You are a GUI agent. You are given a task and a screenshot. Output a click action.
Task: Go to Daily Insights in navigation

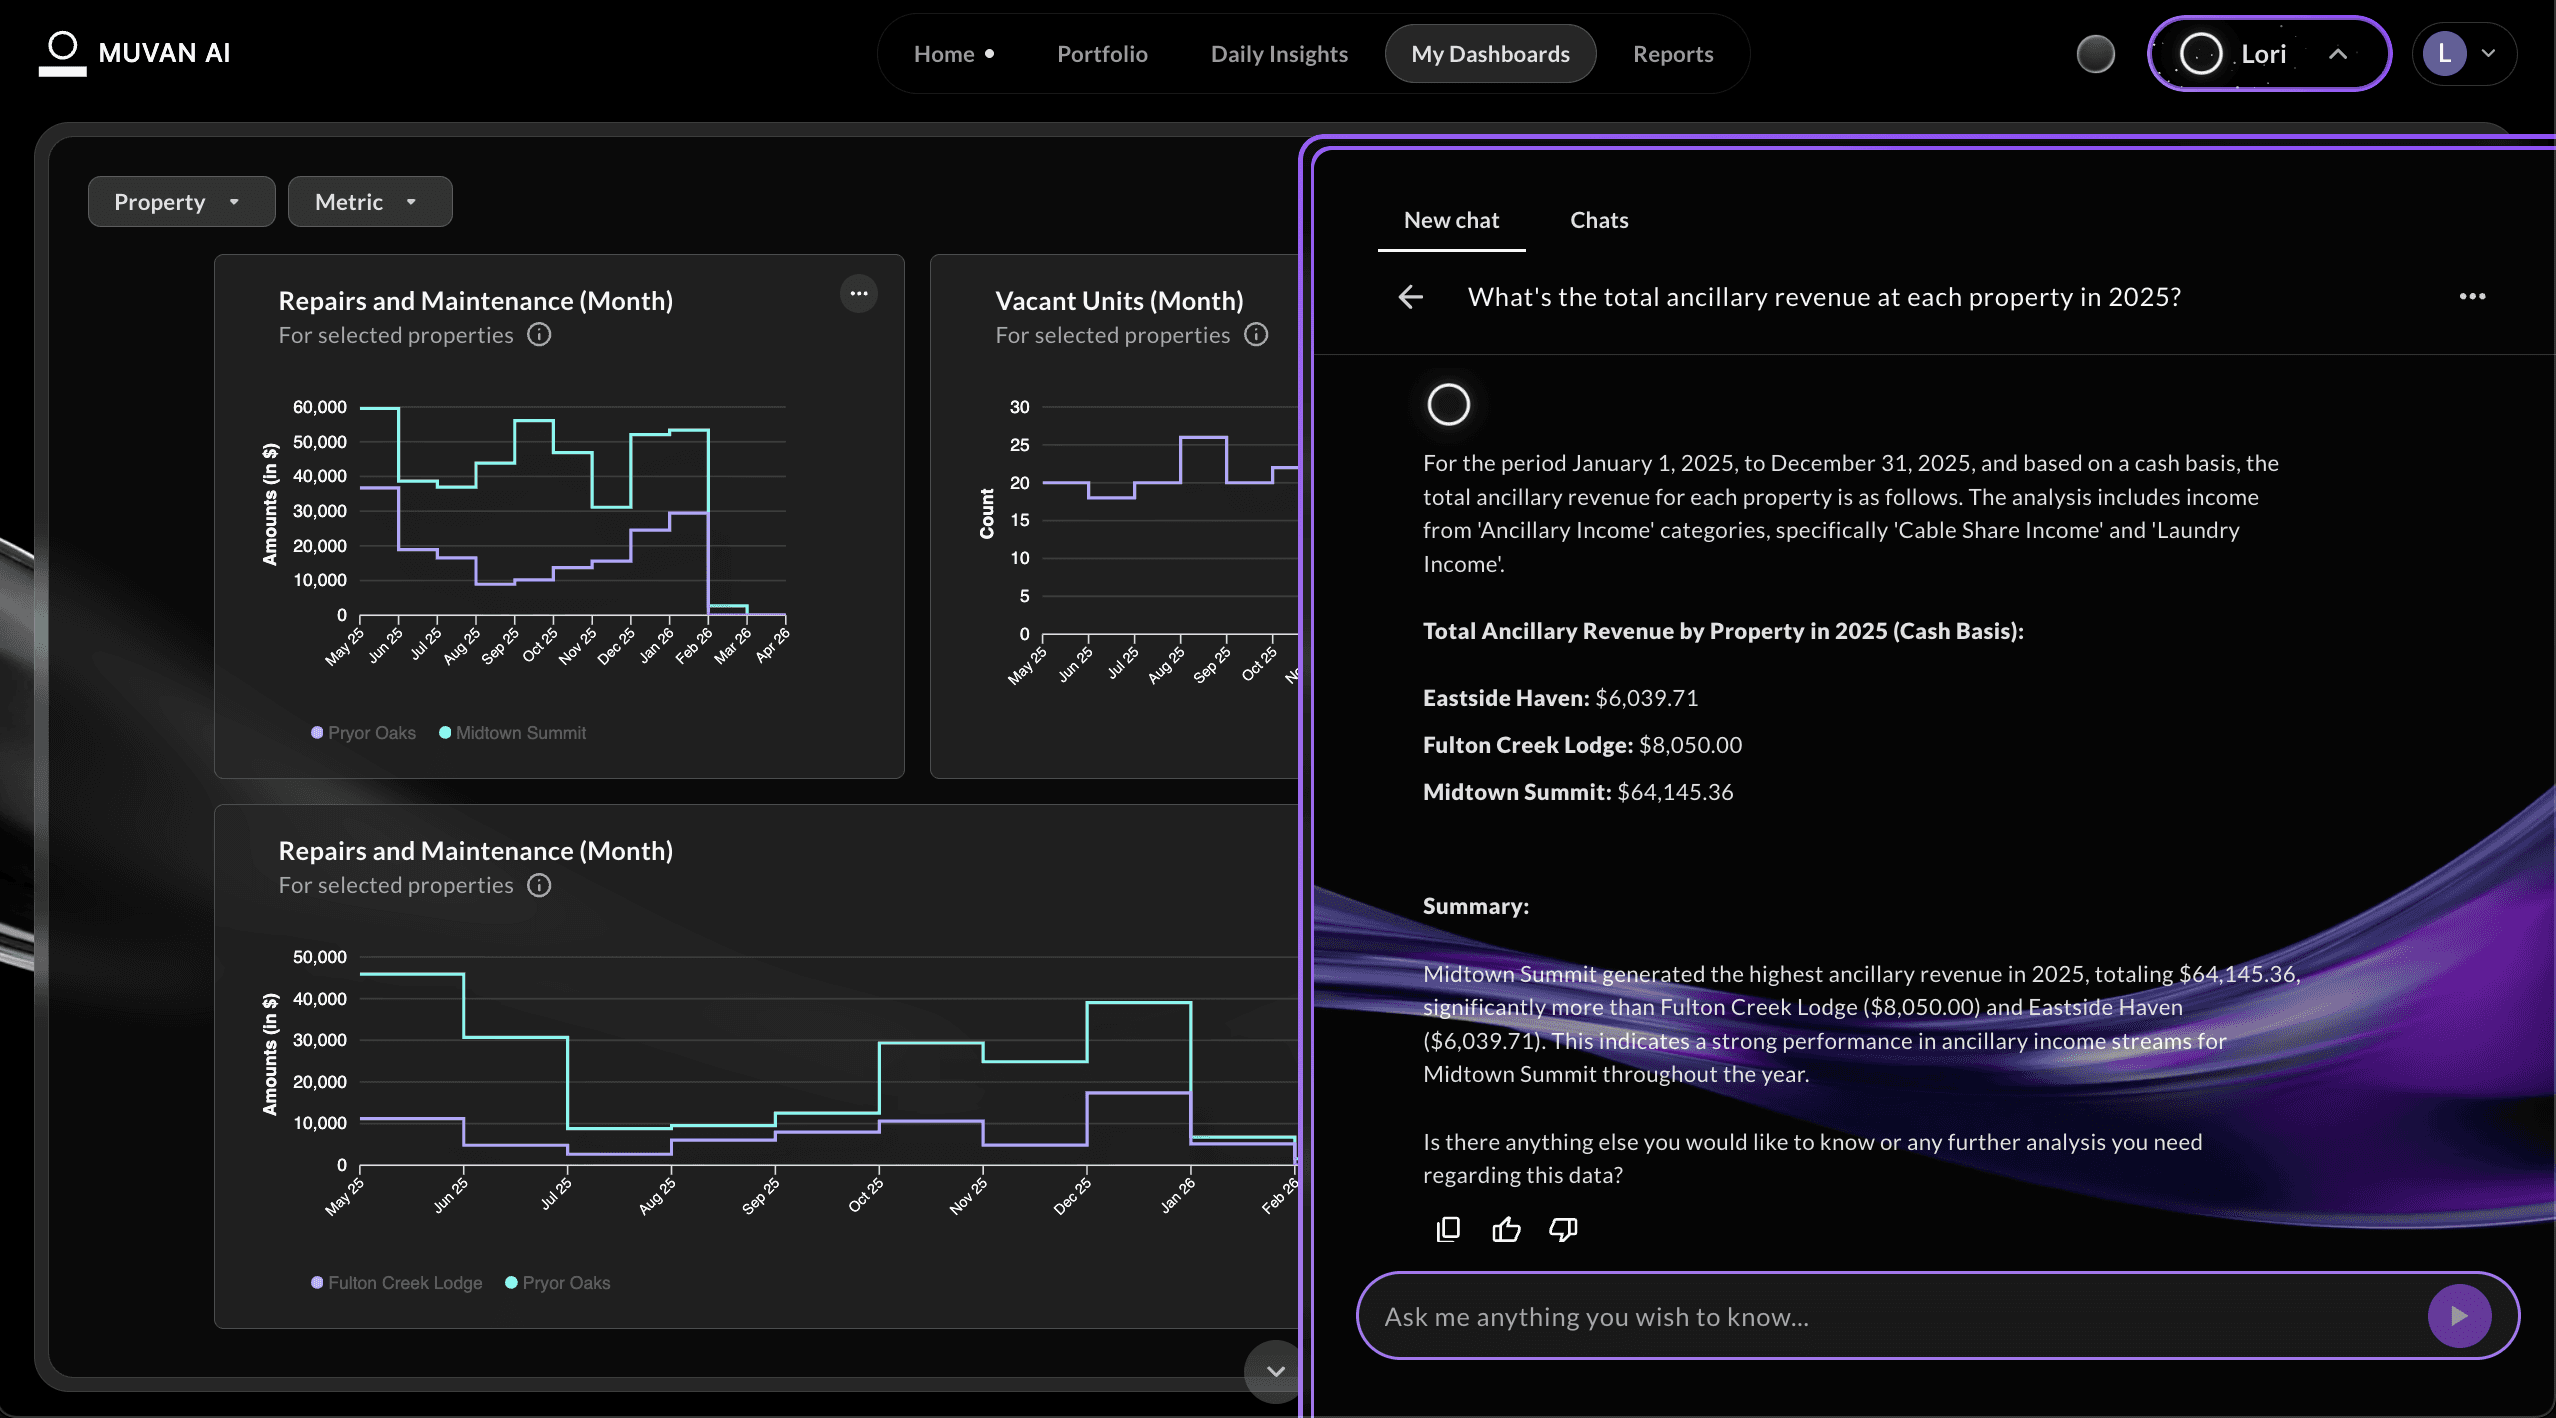tap(1278, 54)
